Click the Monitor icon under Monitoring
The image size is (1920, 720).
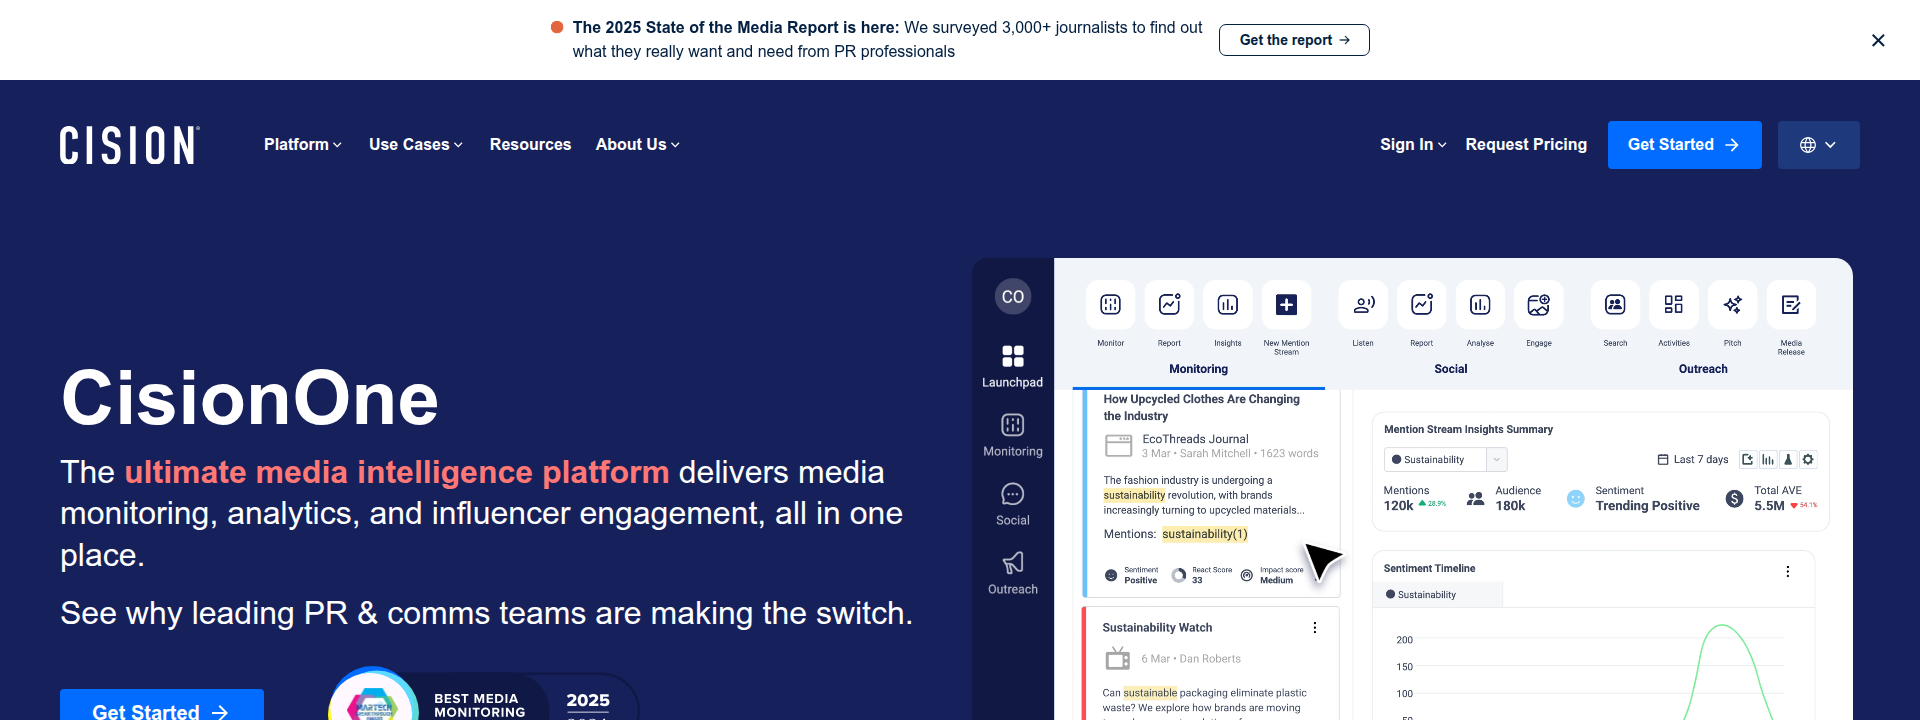[1110, 305]
